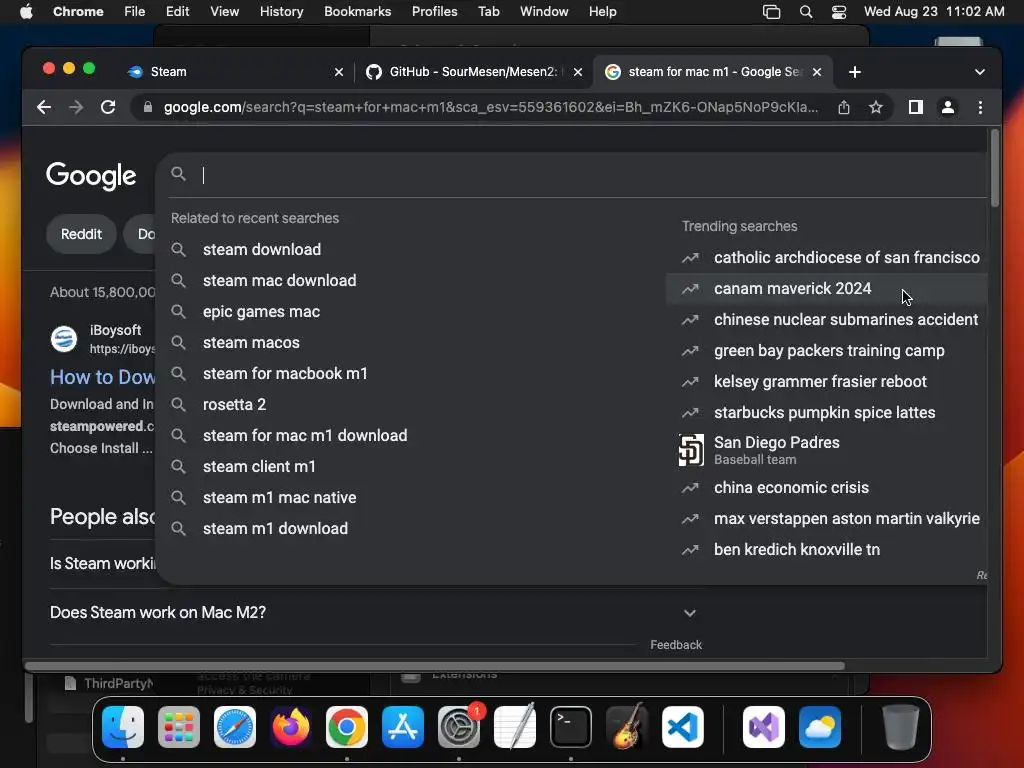1024x768 pixels.
Task: Bookmark this page with the star icon
Action: 876,107
